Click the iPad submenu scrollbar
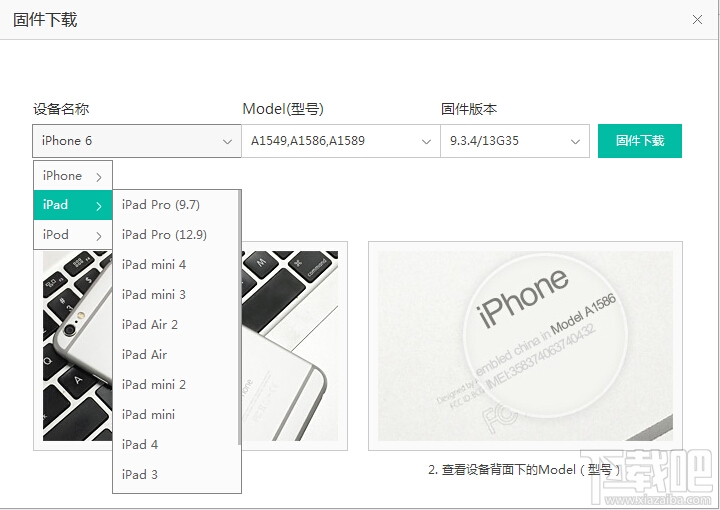 tap(239, 318)
